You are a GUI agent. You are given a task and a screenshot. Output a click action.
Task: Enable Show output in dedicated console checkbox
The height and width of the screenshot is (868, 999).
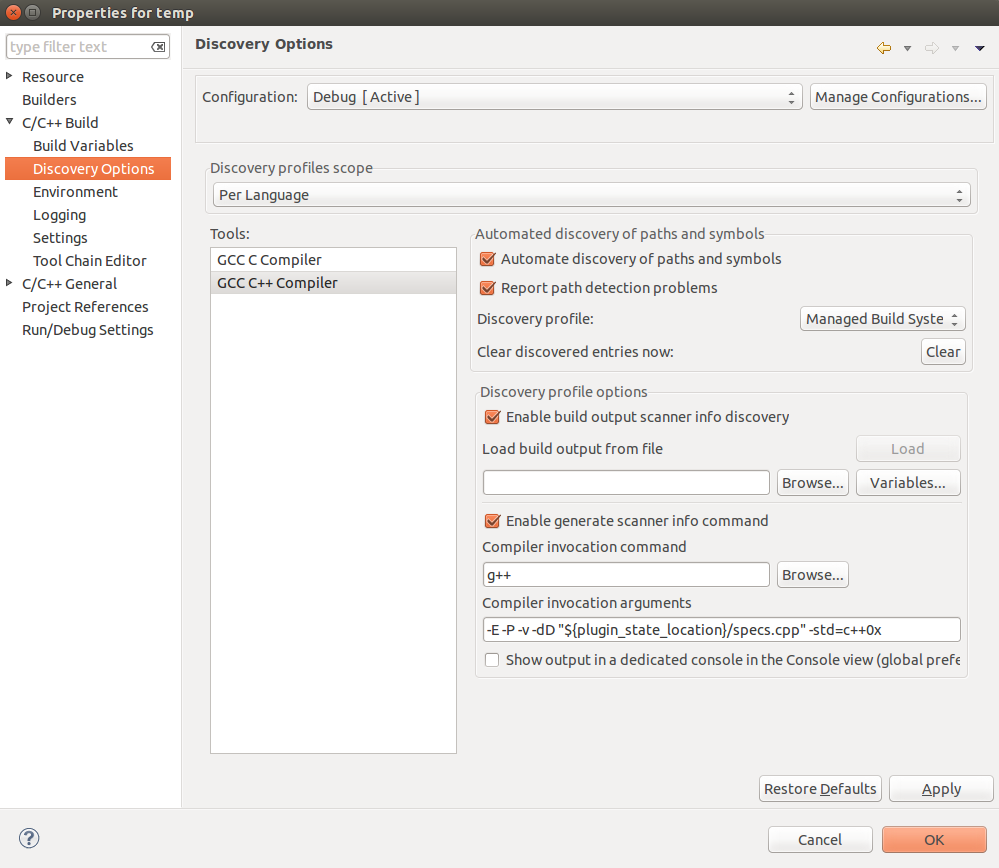(x=492, y=660)
